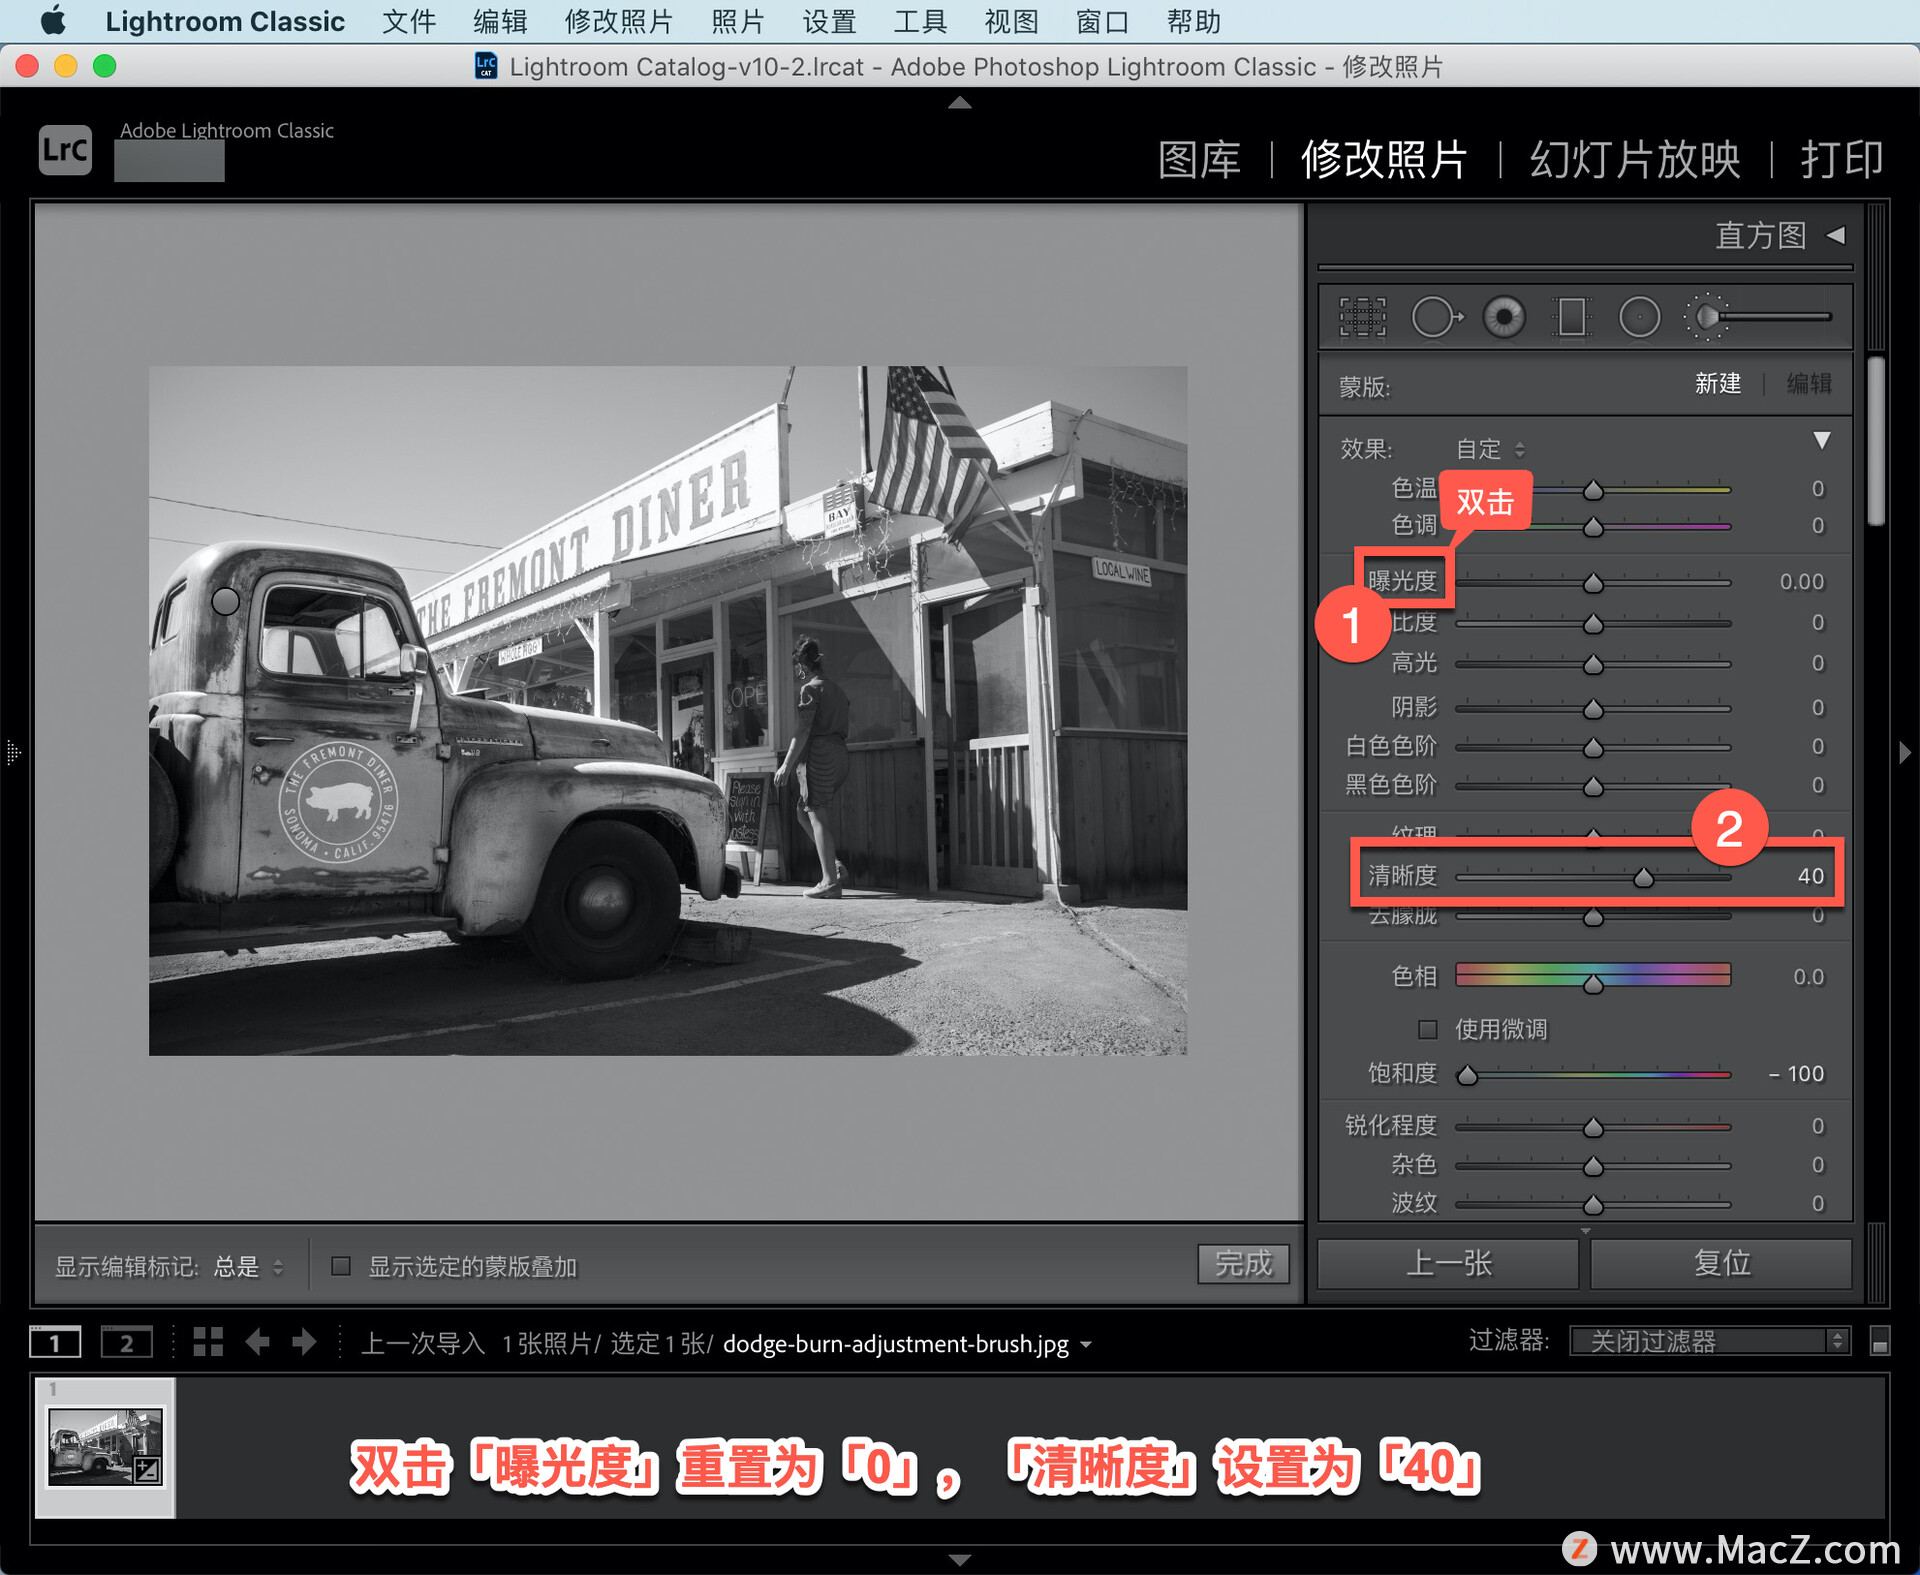
Task: Click the 锐化程度 slider handle
Action: point(1593,1128)
